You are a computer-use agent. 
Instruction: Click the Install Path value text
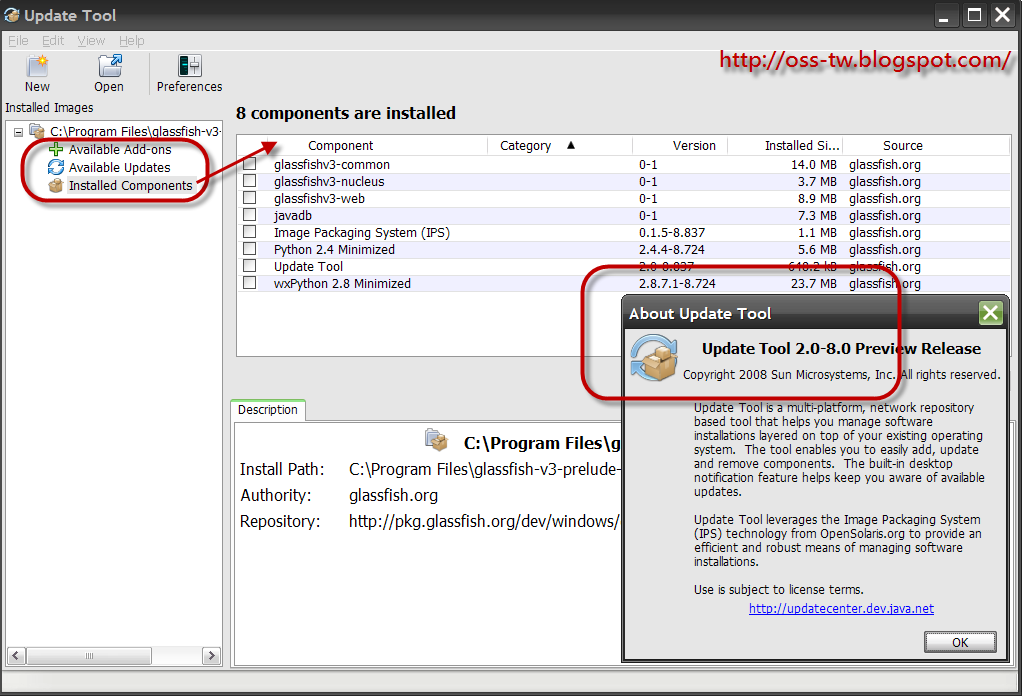point(485,469)
